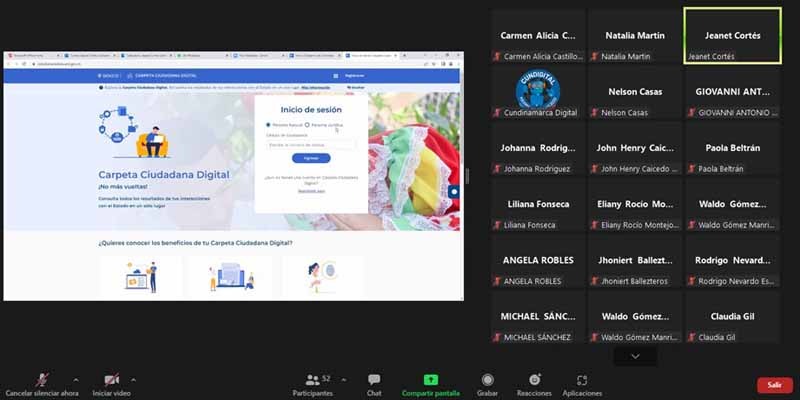Click muted mic icon beside Claudia Gil

[x=691, y=337]
